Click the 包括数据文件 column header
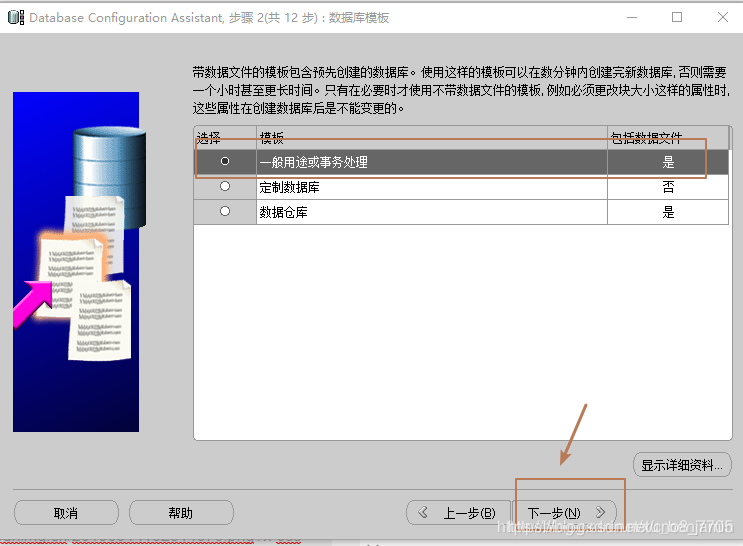 [668, 138]
